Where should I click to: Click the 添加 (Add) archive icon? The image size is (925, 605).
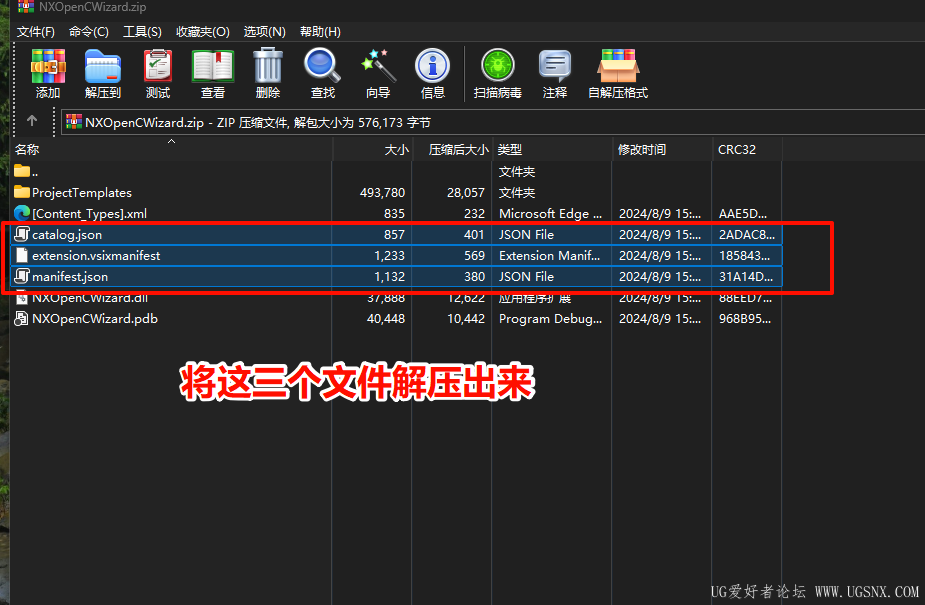tap(47, 73)
